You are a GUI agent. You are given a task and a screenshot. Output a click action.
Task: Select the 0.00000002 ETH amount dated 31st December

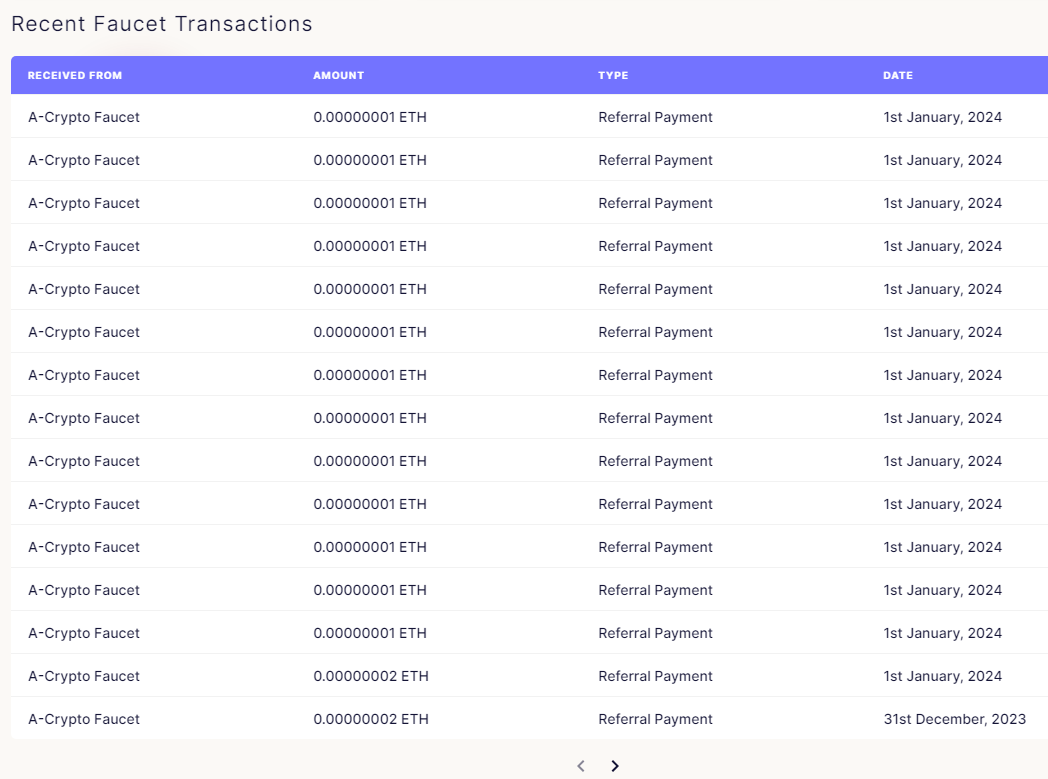370,719
